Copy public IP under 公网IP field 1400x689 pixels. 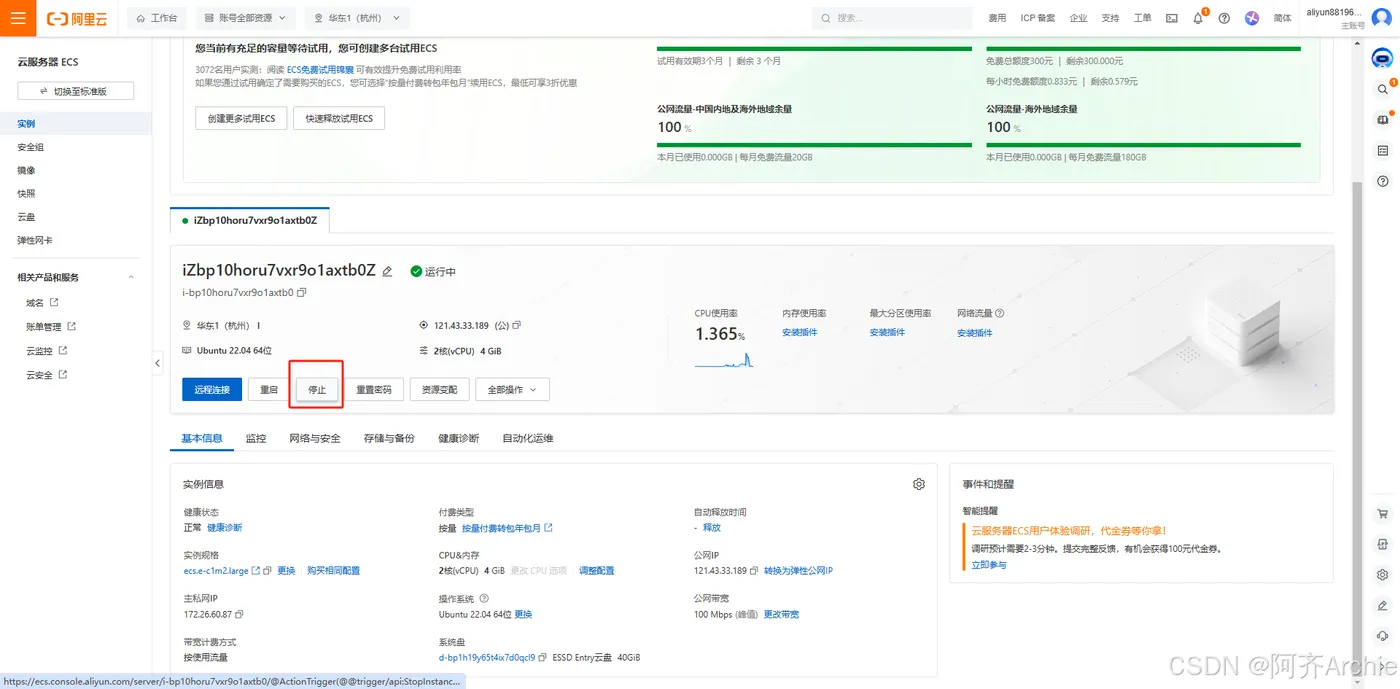[755, 570]
